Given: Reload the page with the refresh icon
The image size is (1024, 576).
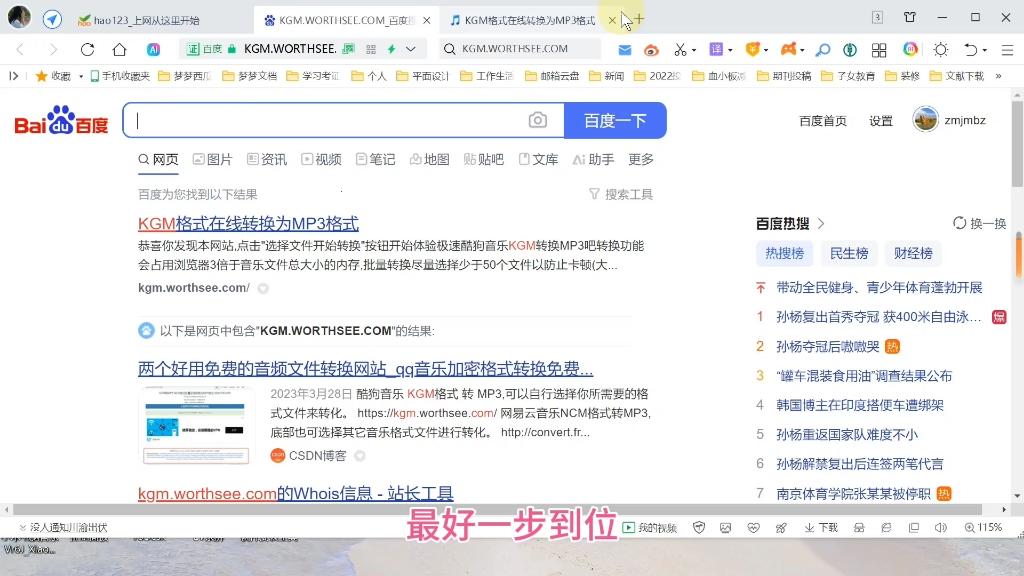Looking at the screenshot, I should click(x=88, y=49).
